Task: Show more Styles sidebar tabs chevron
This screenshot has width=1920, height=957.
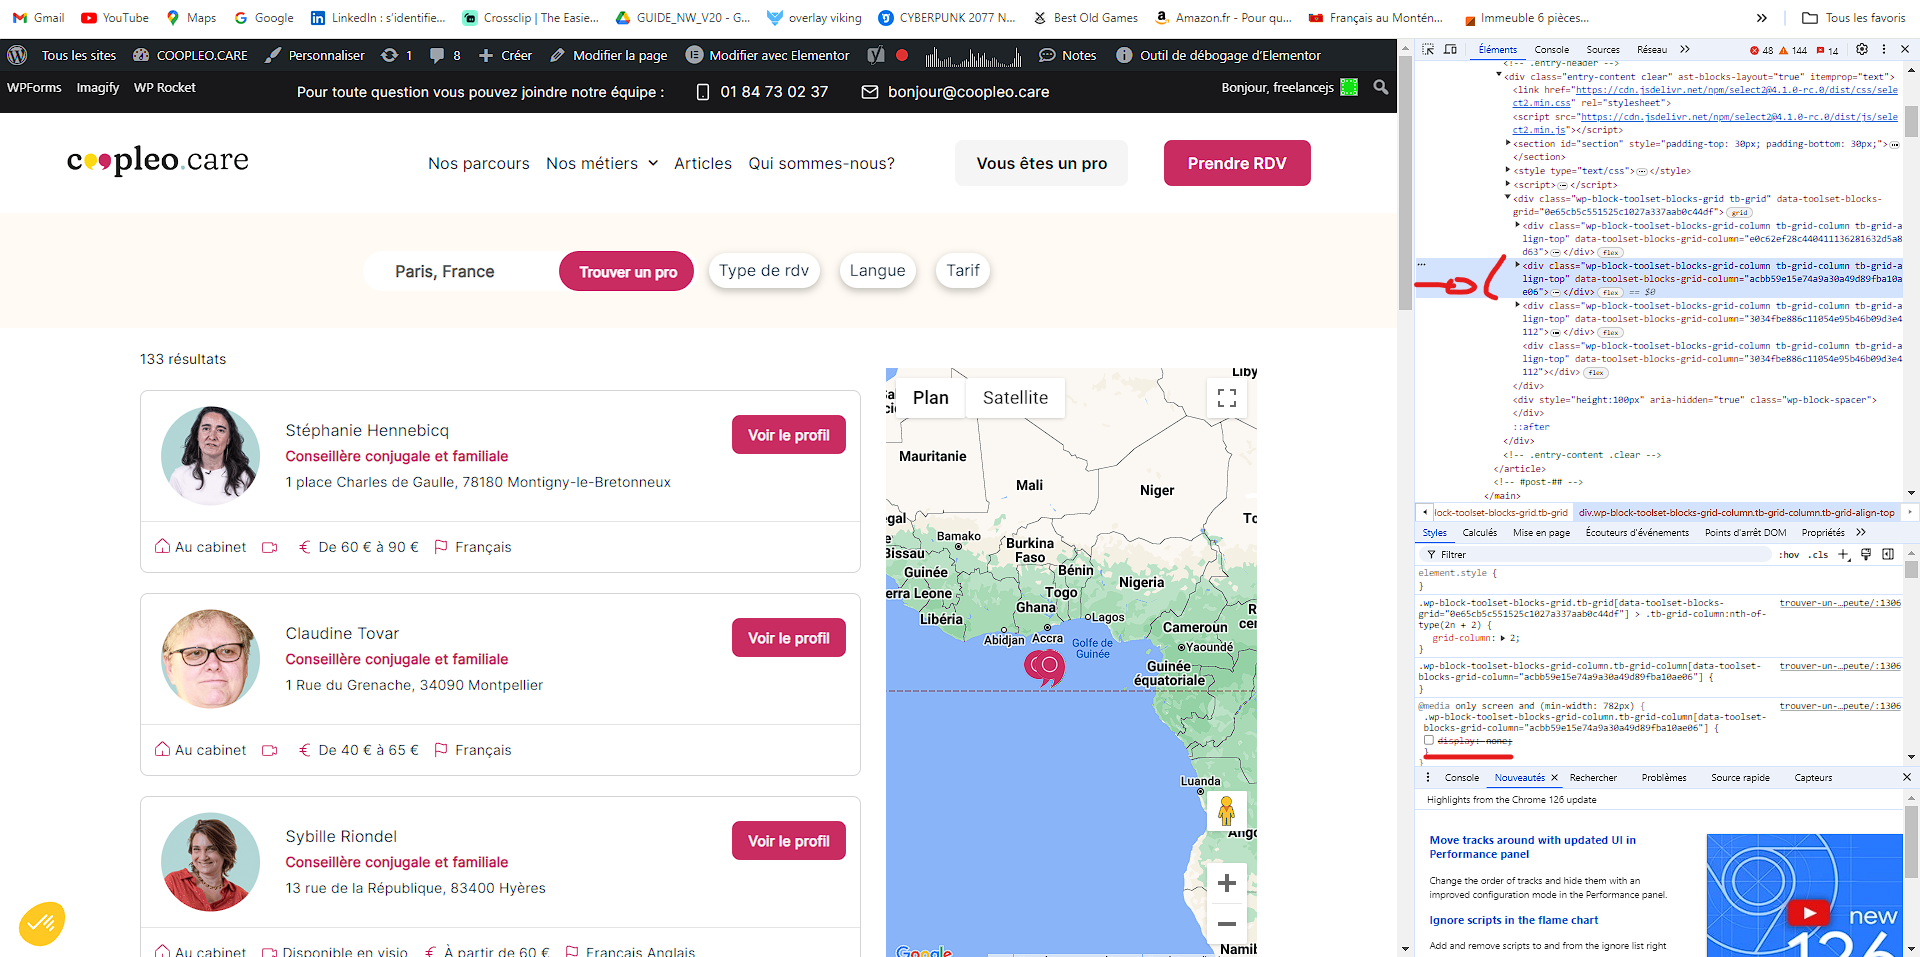Action: pyautogui.click(x=1861, y=532)
